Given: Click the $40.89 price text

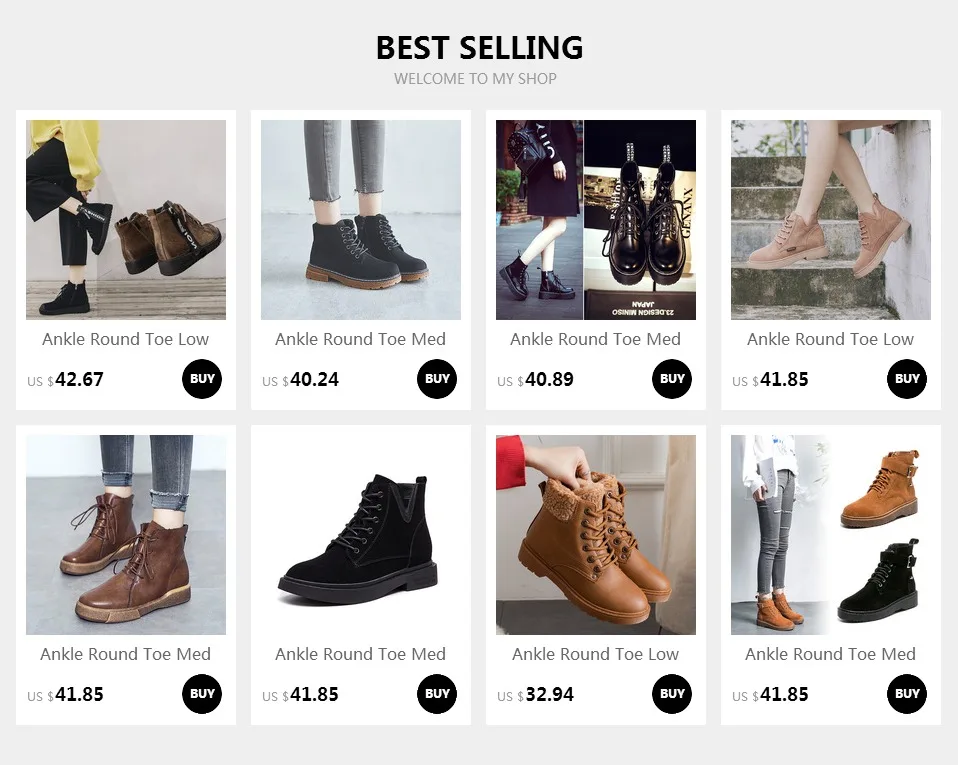Looking at the screenshot, I should point(535,379).
